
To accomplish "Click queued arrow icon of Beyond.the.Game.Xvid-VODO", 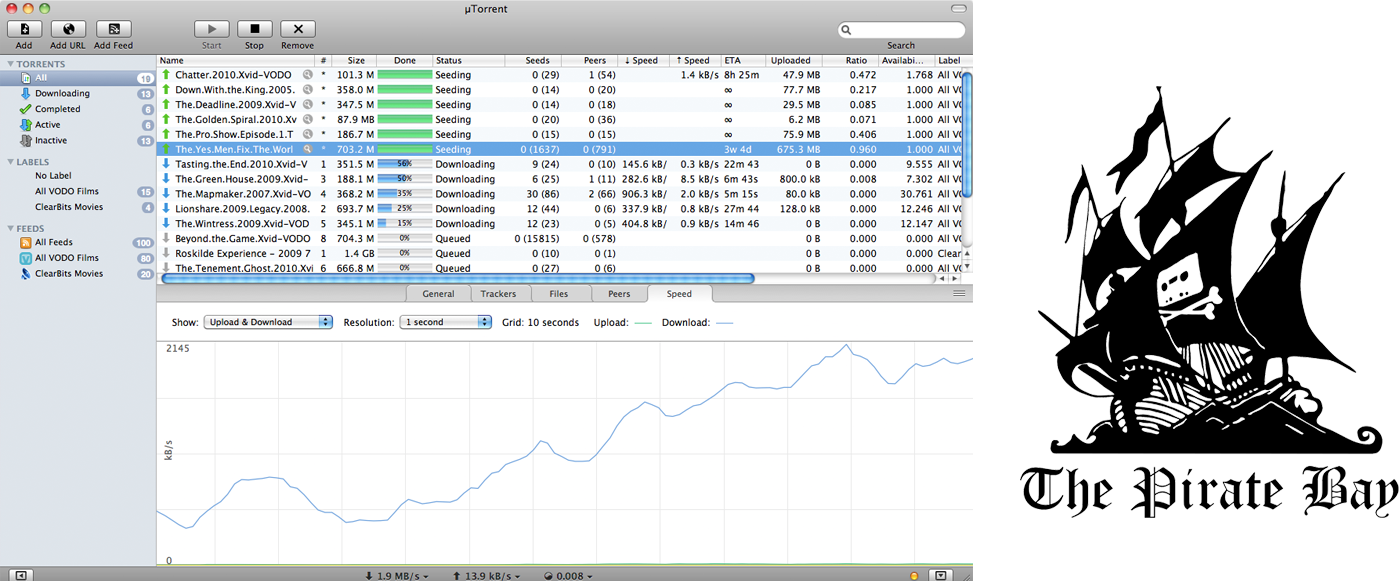I will (x=166, y=239).
